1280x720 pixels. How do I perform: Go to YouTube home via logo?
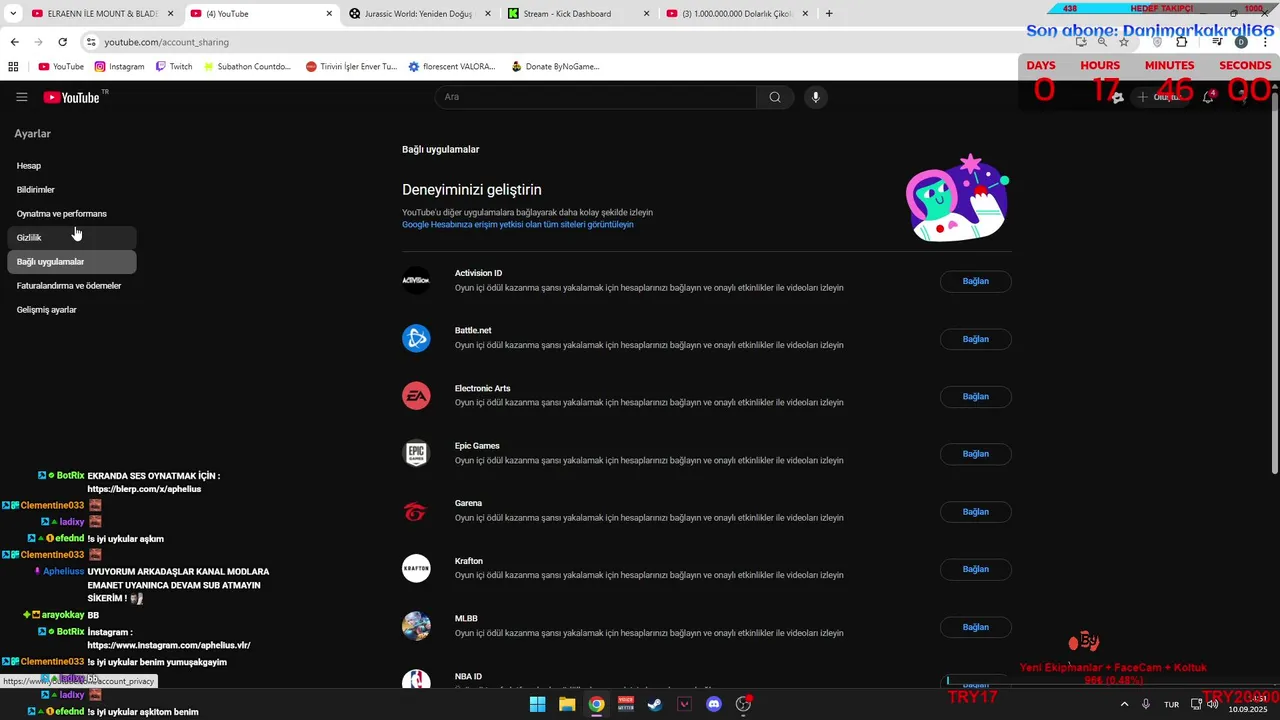click(x=72, y=97)
